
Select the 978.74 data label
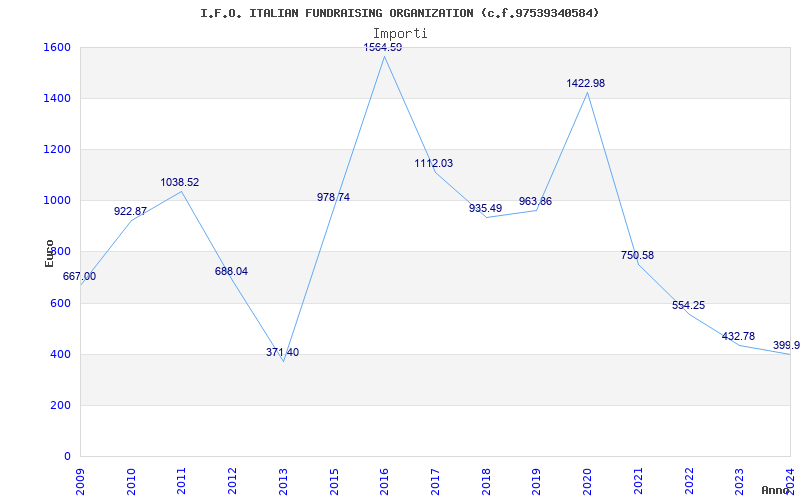[333, 197]
